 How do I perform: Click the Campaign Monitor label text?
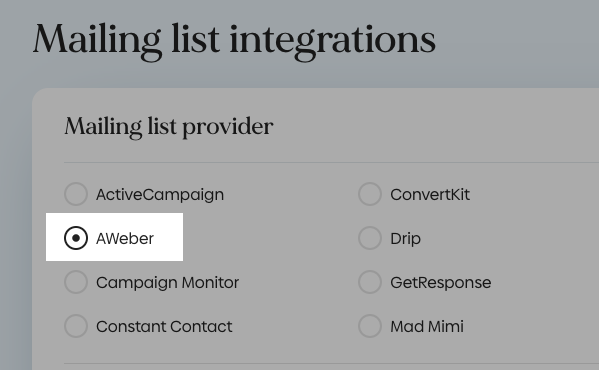point(167,283)
